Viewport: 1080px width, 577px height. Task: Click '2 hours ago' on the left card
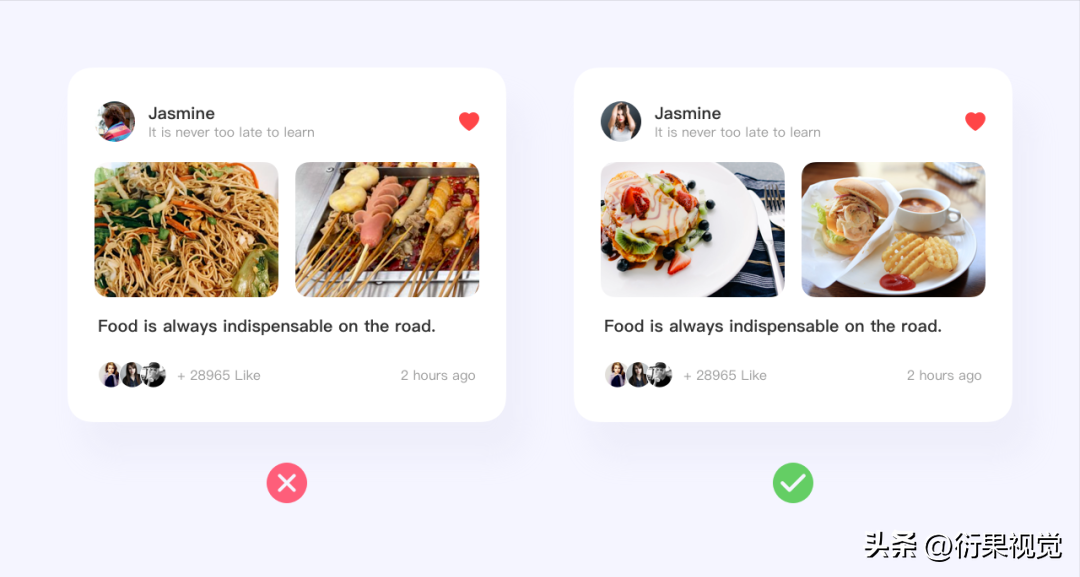point(438,375)
